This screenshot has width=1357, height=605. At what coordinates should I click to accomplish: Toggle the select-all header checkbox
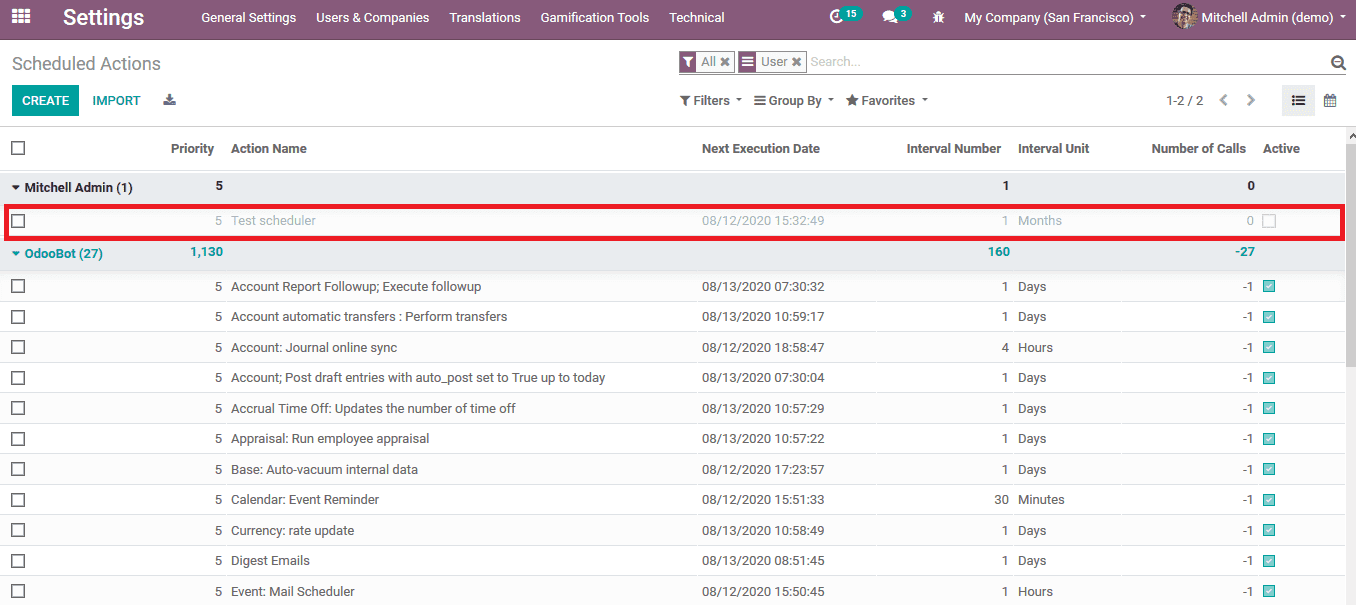pyautogui.click(x=18, y=148)
